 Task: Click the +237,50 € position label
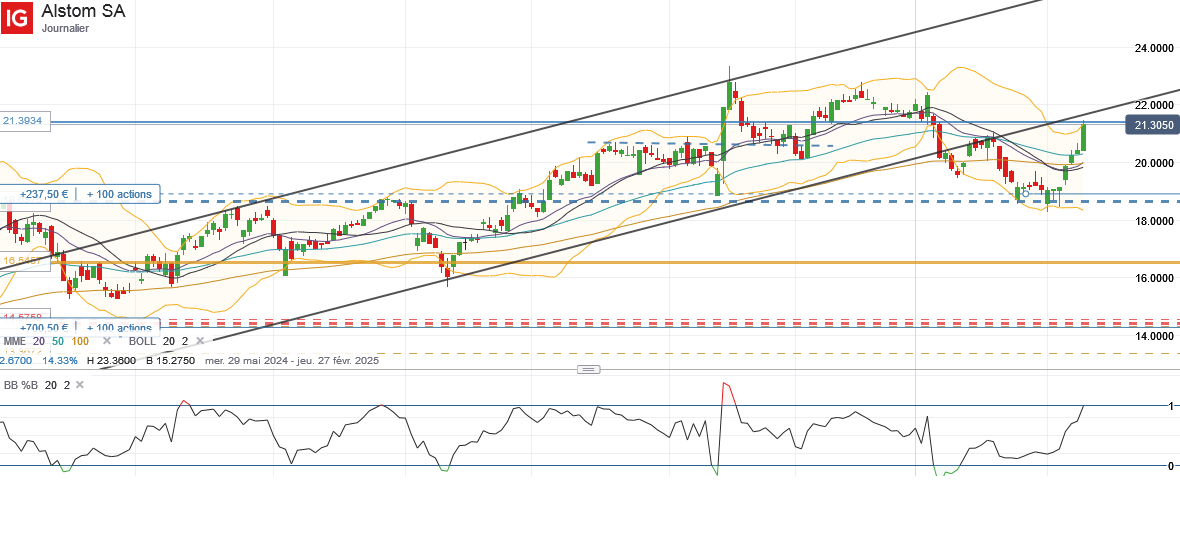pyautogui.click(x=44, y=194)
